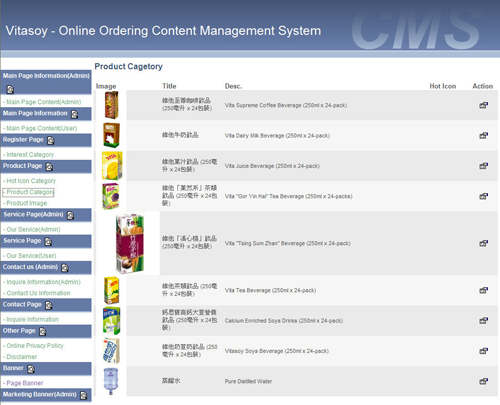Click the Hot Icon column header
This screenshot has height=405, width=500.
point(443,86)
